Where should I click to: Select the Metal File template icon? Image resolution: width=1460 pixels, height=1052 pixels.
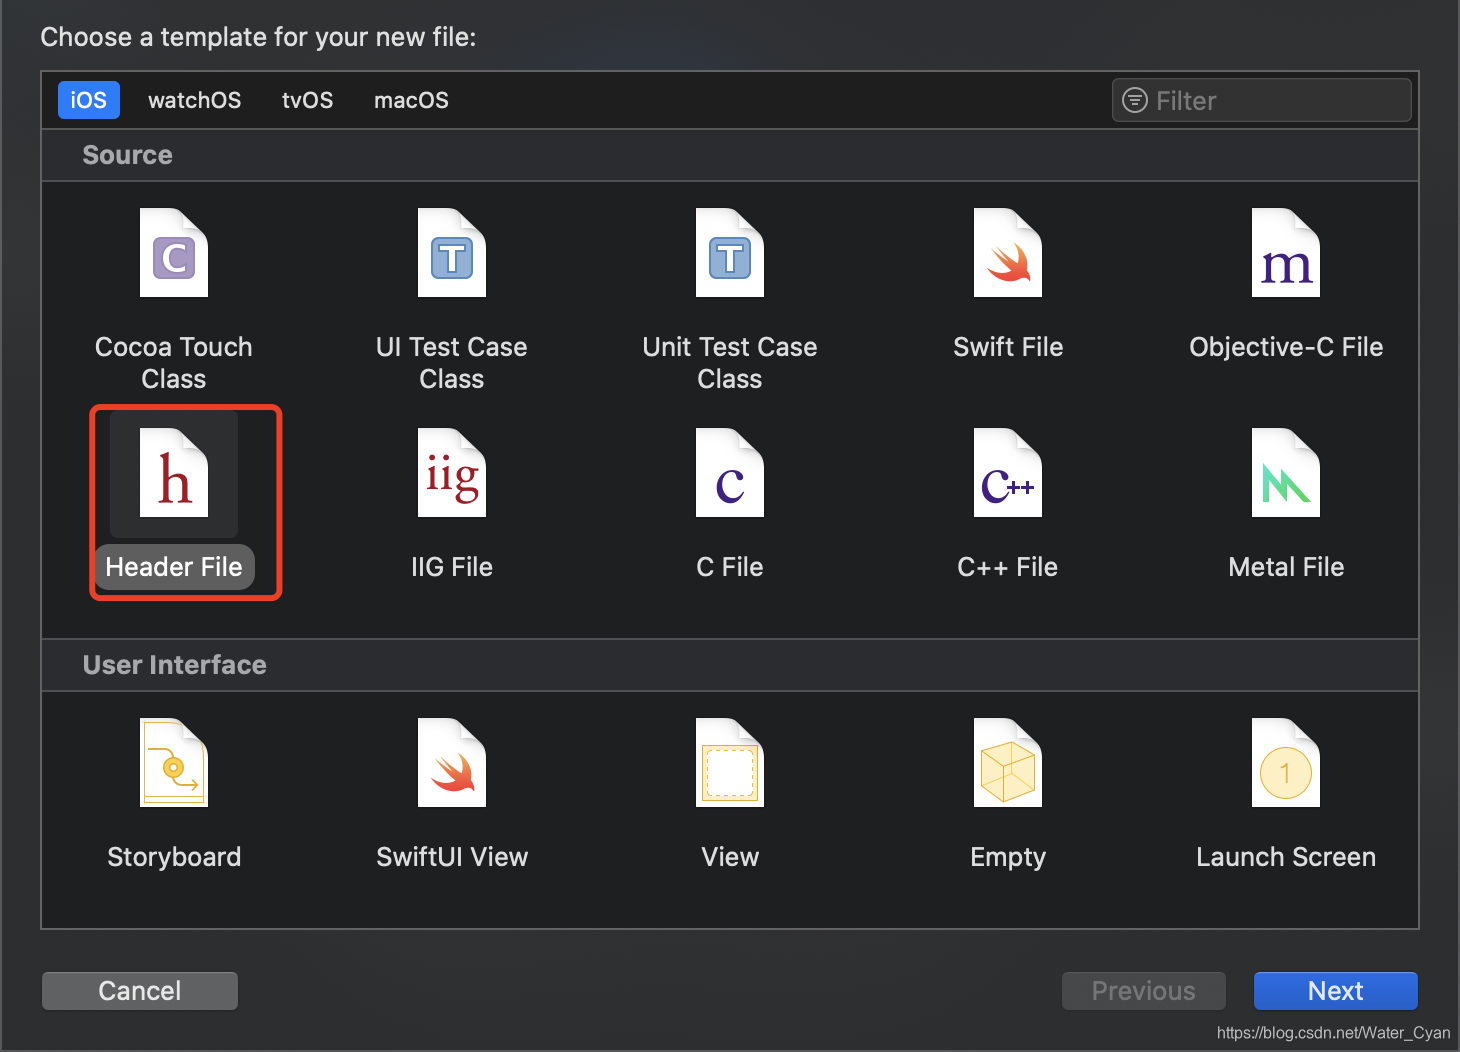click(1286, 473)
